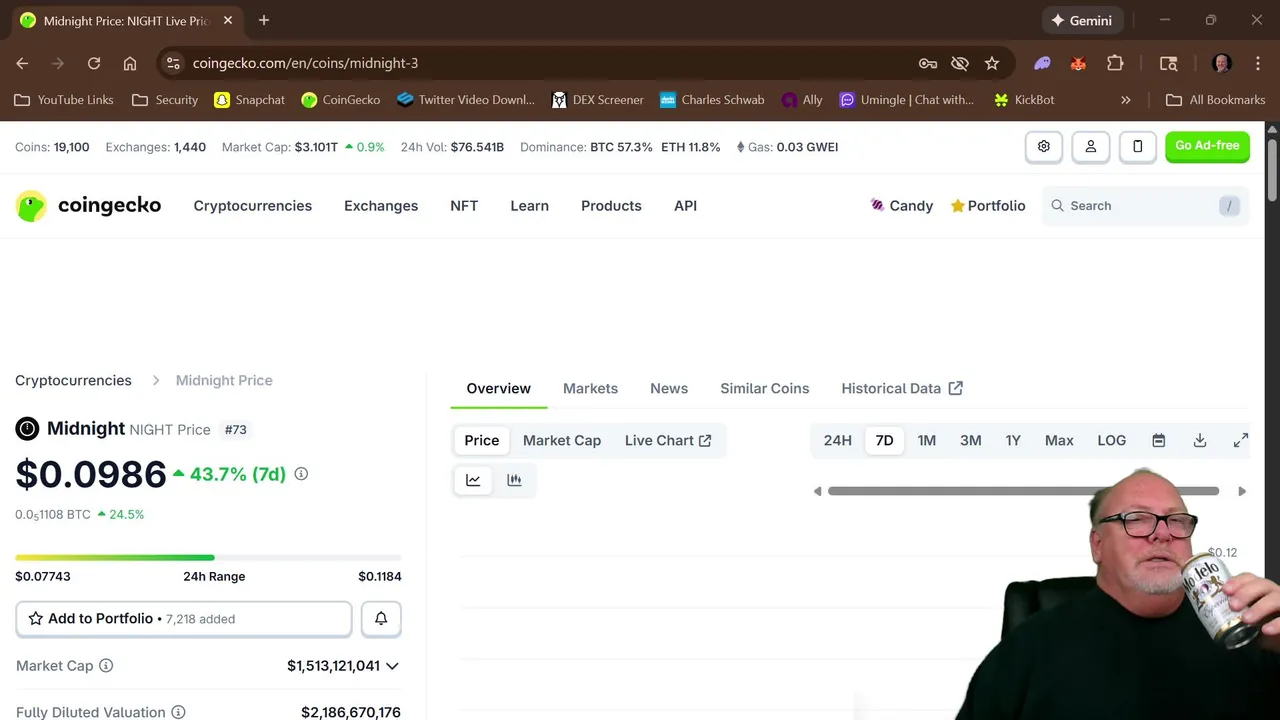Go back to the previous page
This screenshot has width=1280, height=720.
pyautogui.click(x=22, y=63)
